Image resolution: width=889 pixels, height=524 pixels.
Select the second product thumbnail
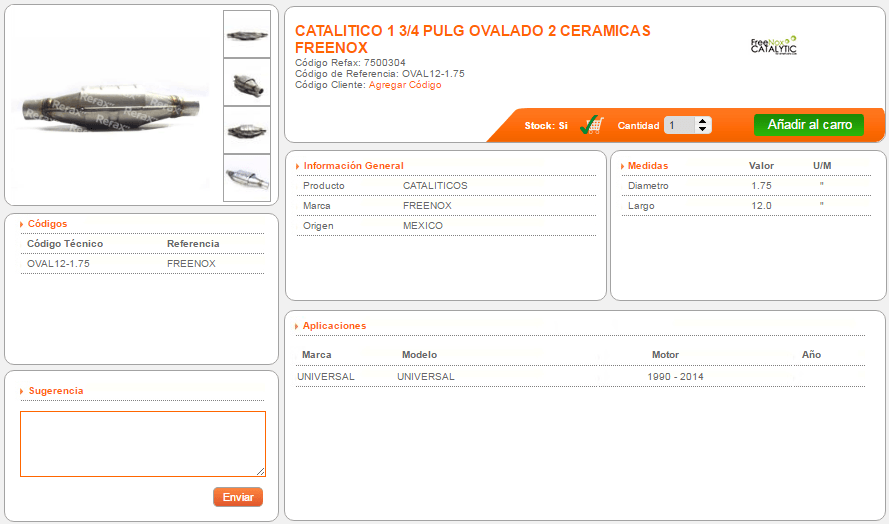[x=247, y=82]
